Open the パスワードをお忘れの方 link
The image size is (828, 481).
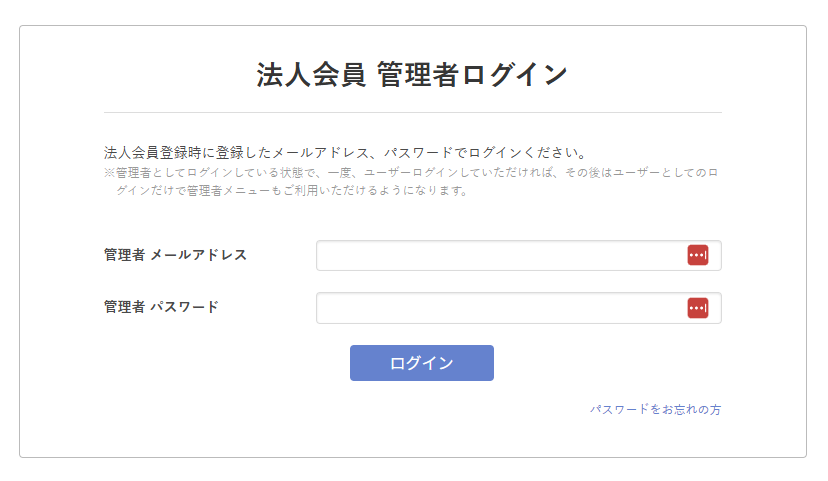[655, 410]
